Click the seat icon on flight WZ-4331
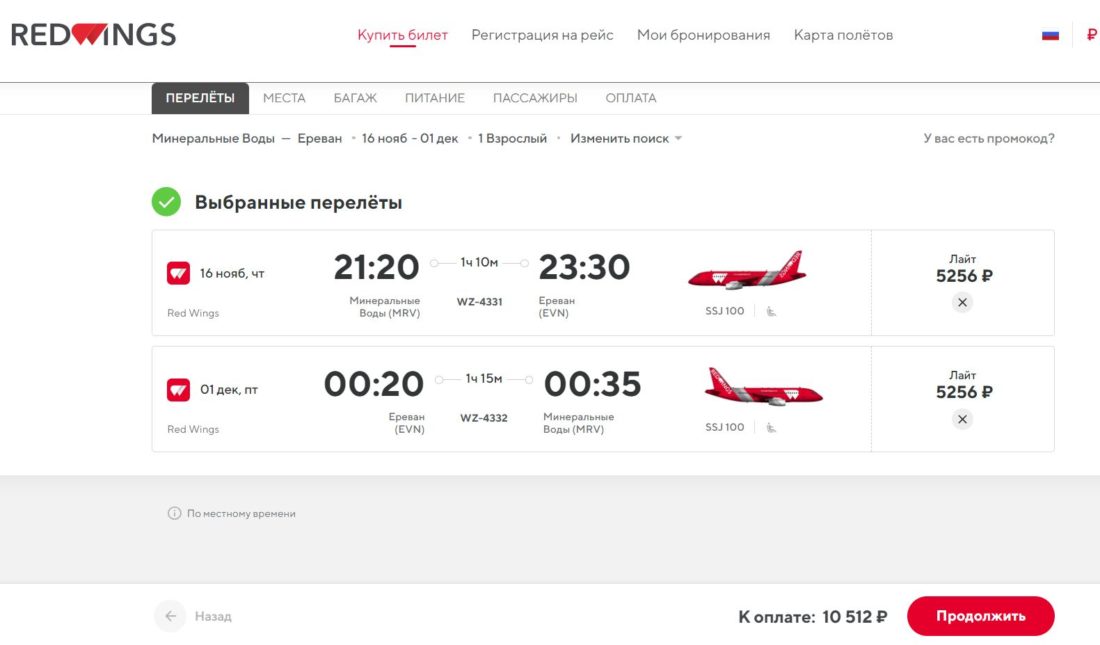The width and height of the screenshot is (1100, 645). coord(771,312)
